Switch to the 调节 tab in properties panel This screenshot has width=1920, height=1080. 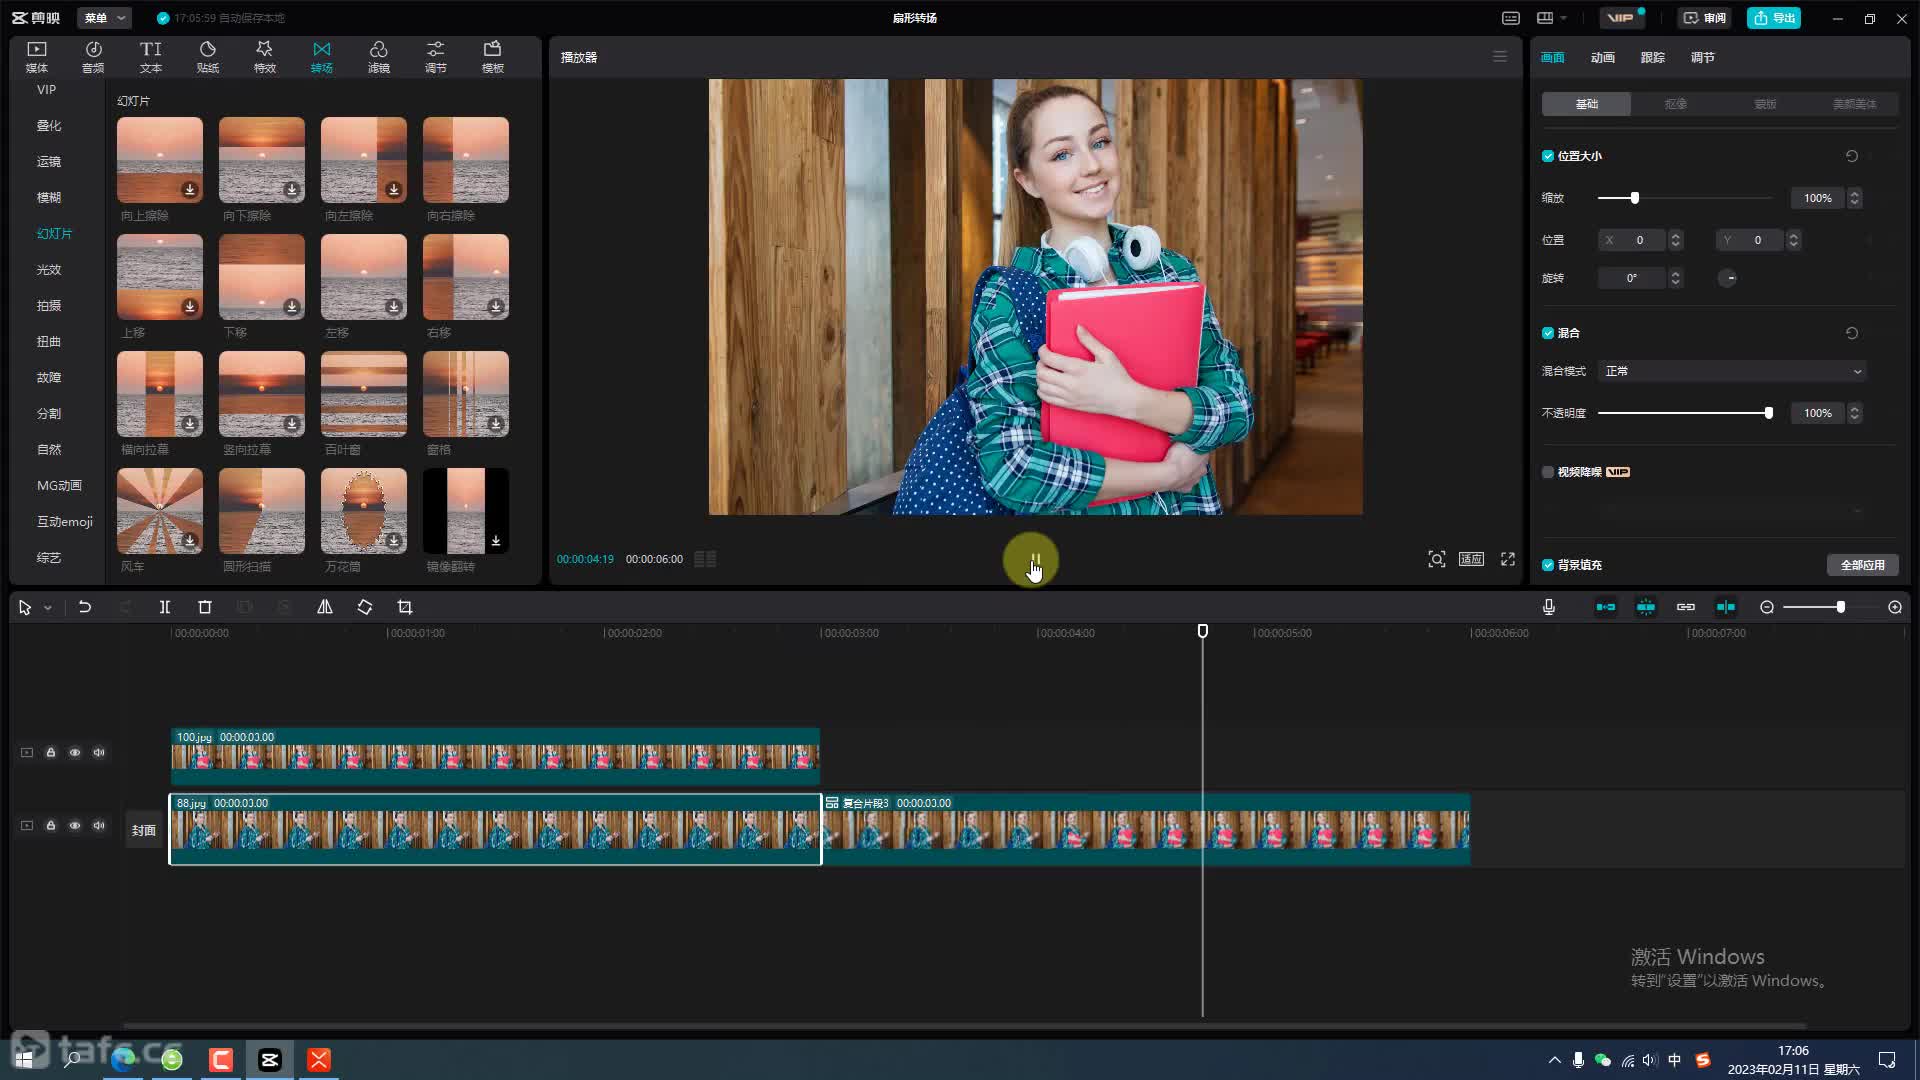1703,57
